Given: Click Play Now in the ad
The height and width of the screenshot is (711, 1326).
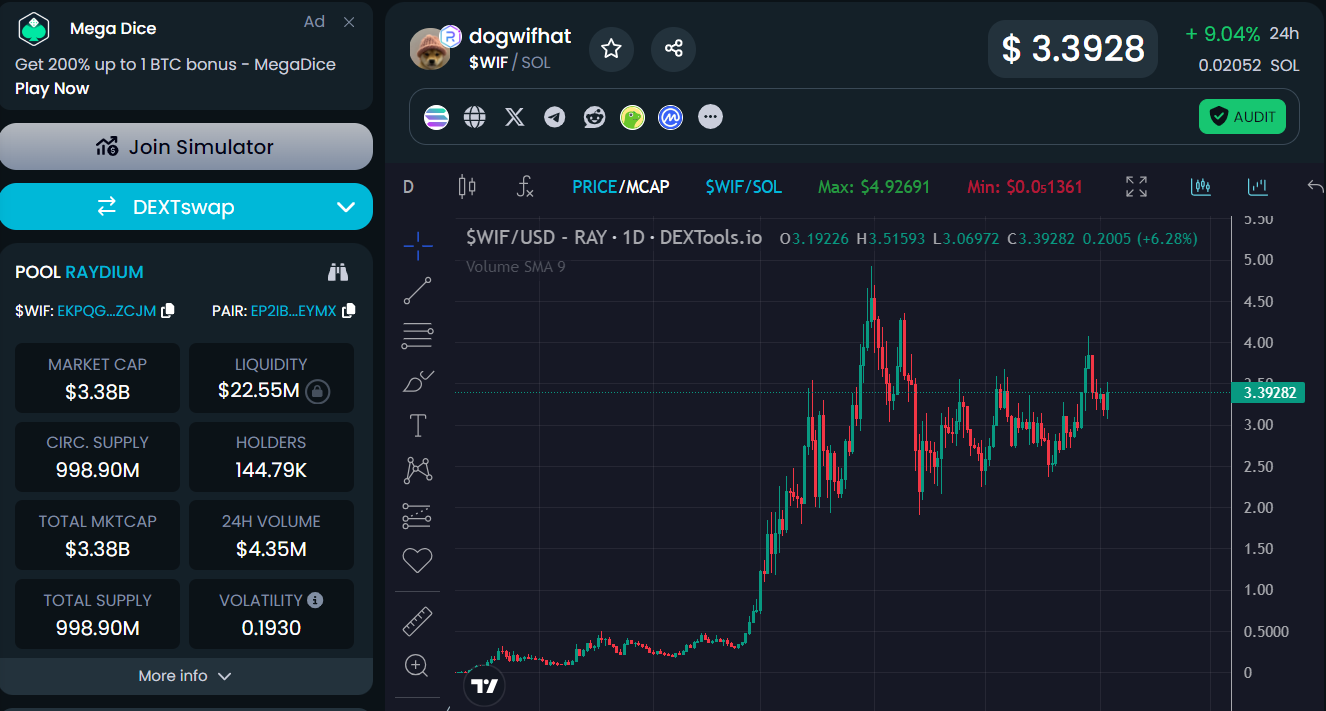Looking at the screenshot, I should [52, 89].
